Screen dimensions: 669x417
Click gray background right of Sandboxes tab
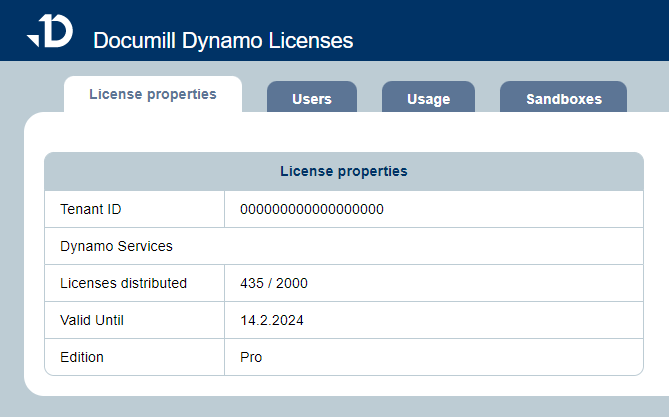648,95
